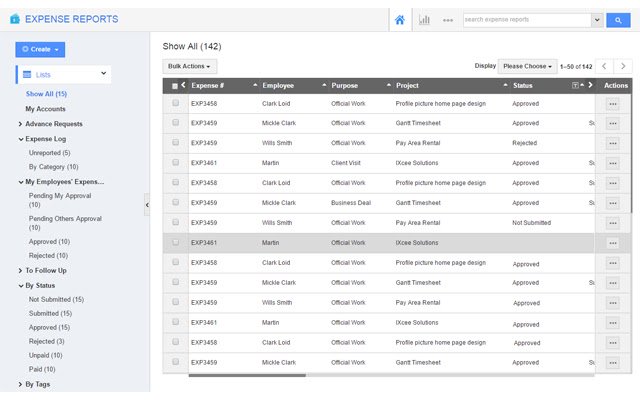
Task: Open the header three-dots more menu
Action: [448, 20]
